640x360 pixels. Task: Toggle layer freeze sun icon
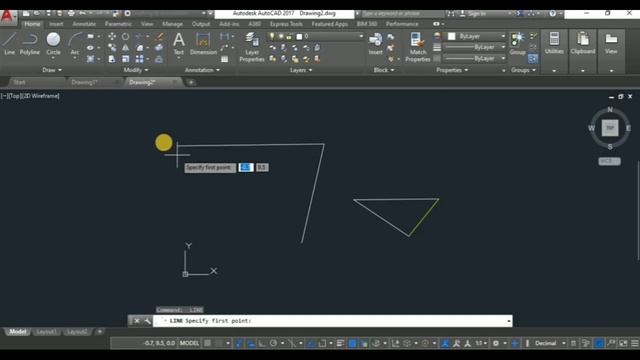tap(280, 36)
